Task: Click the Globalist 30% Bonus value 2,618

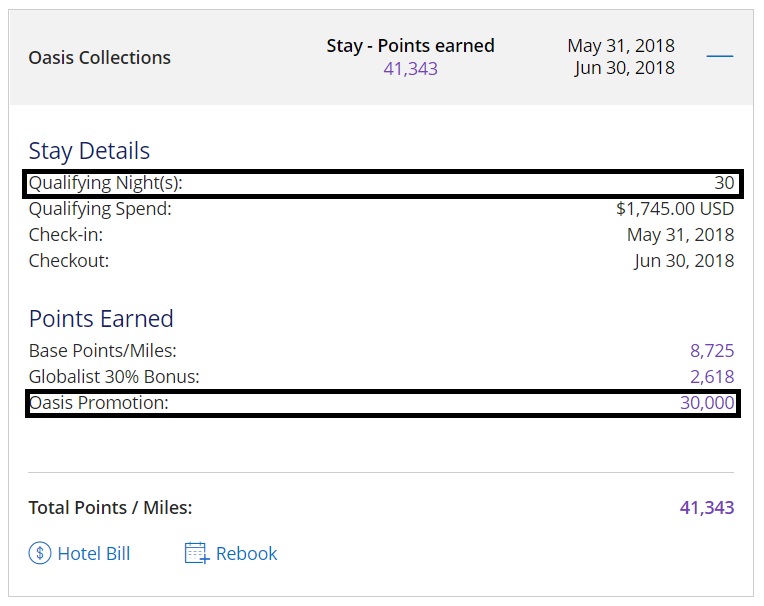Action: coord(711,377)
